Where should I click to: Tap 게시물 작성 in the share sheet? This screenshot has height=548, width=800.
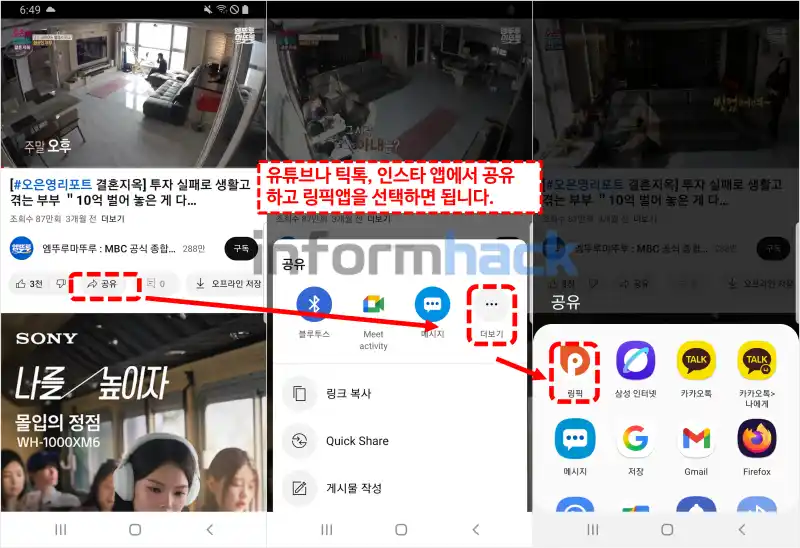tap(353, 488)
